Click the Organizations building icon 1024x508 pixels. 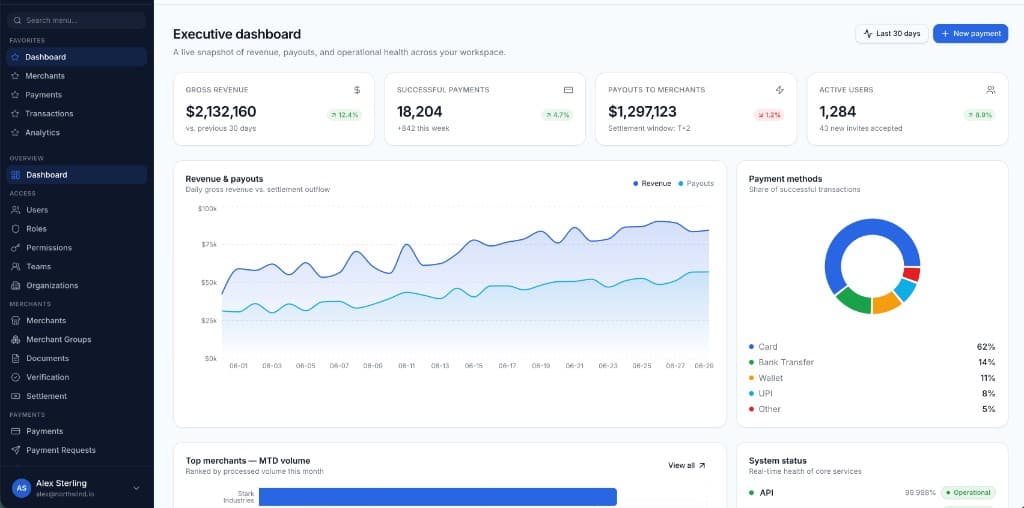[16, 286]
